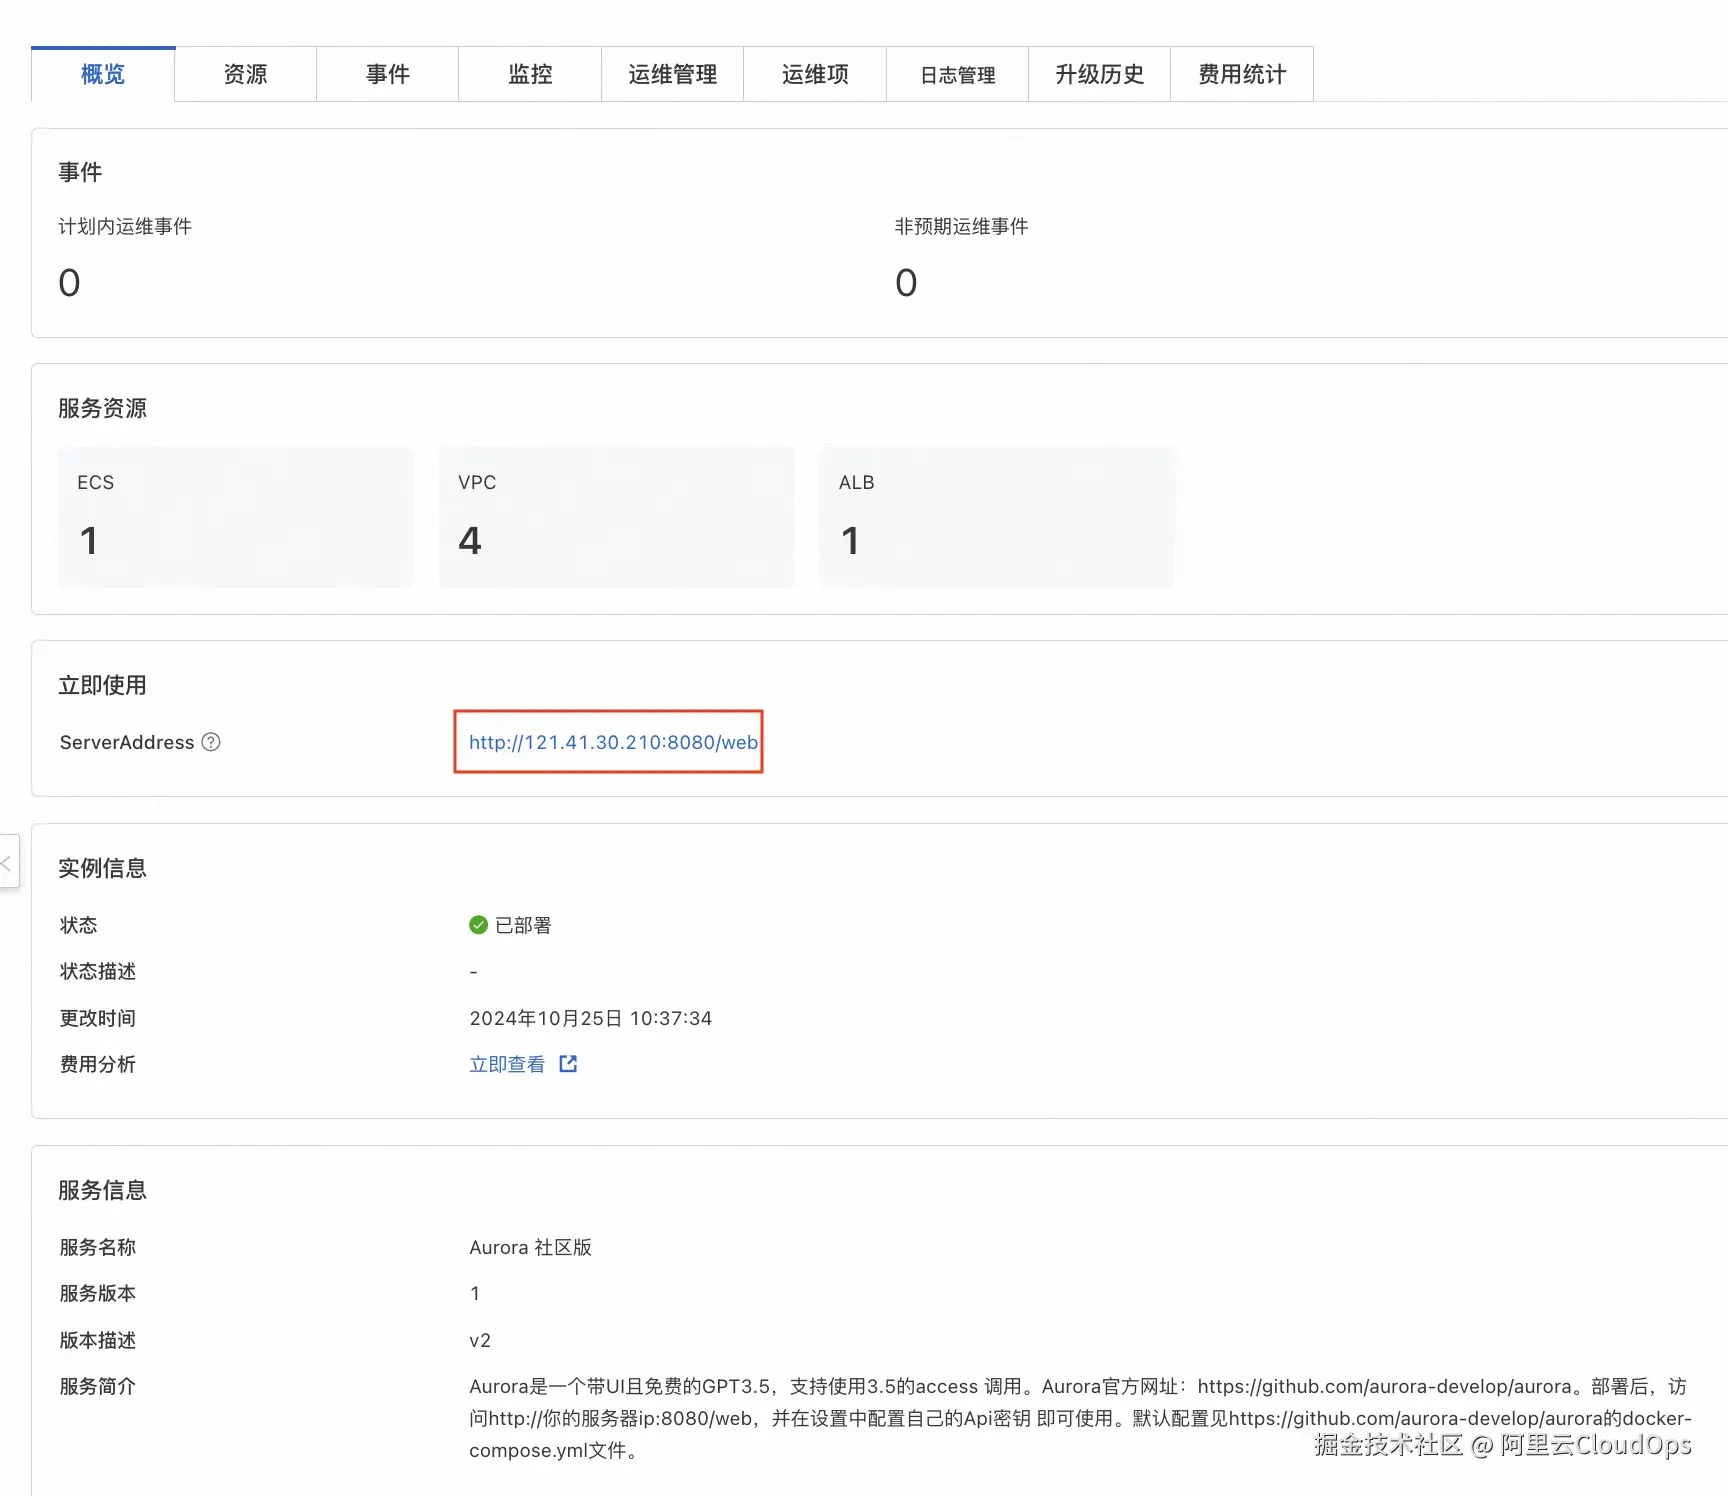Click the 立即使用 section heading

click(102, 685)
